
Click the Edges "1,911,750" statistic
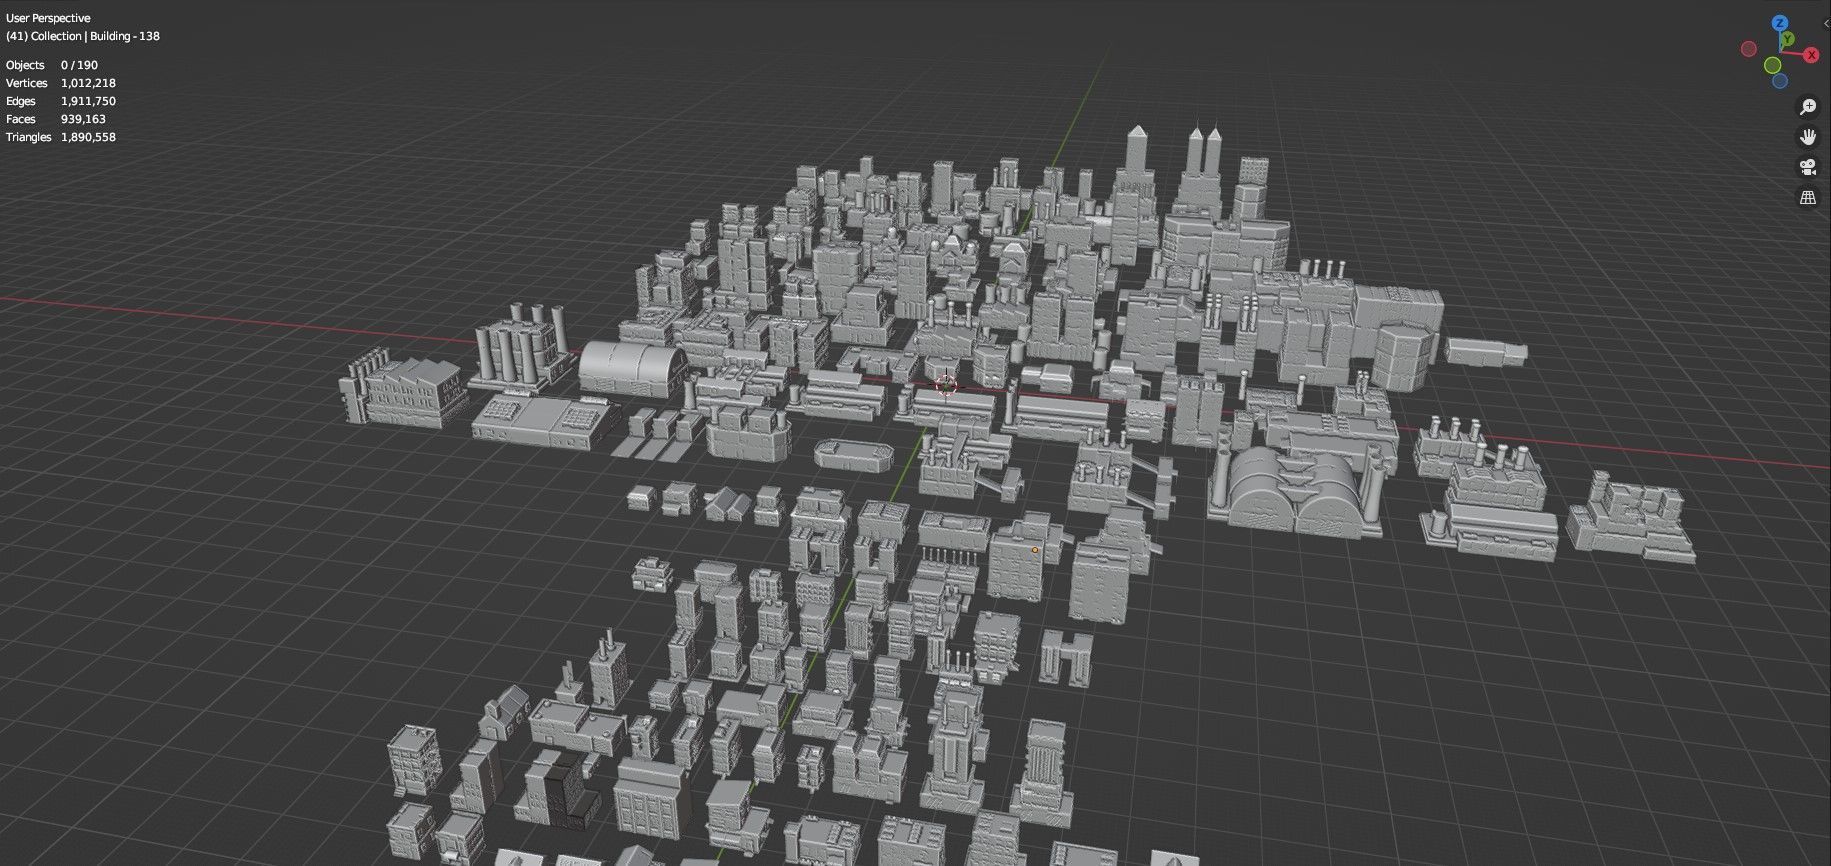[88, 101]
